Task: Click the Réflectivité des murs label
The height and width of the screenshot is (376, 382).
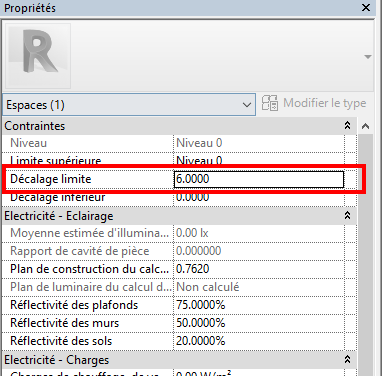Action: point(64,323)
